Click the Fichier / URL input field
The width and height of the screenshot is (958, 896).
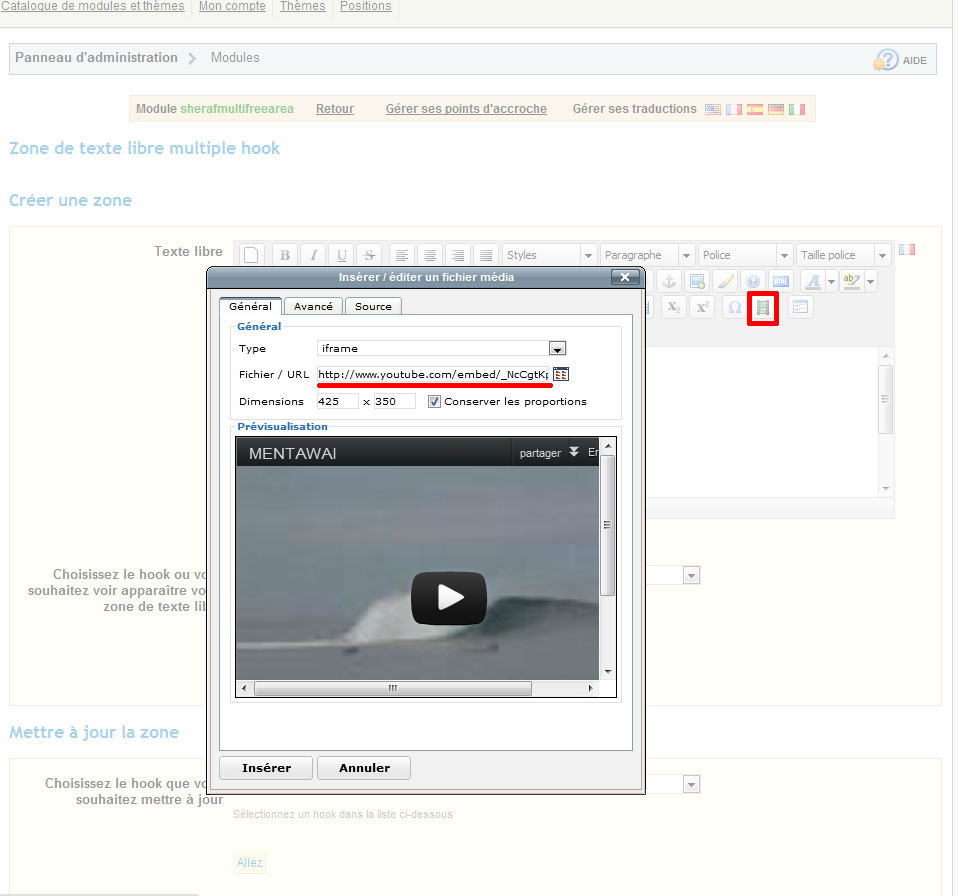click(433, 374)
